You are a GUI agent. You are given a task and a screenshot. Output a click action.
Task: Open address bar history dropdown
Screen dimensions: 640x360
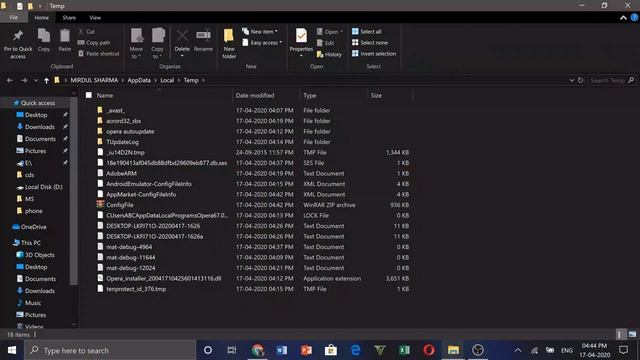point(571,80)
